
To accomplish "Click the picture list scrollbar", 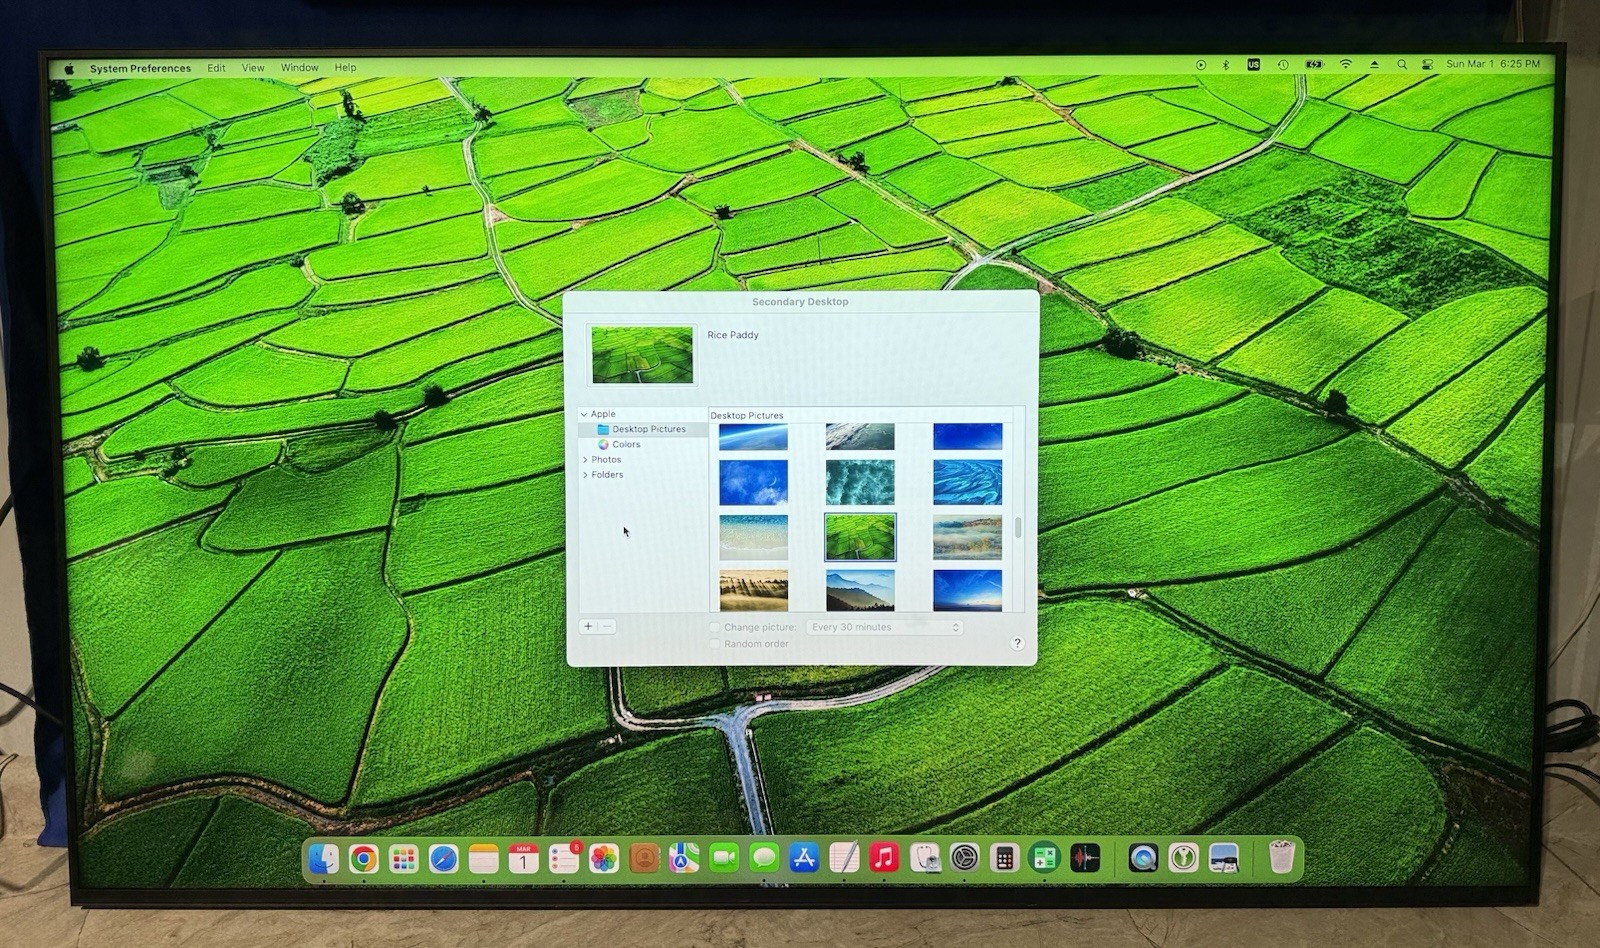I will coord(1018,527).
